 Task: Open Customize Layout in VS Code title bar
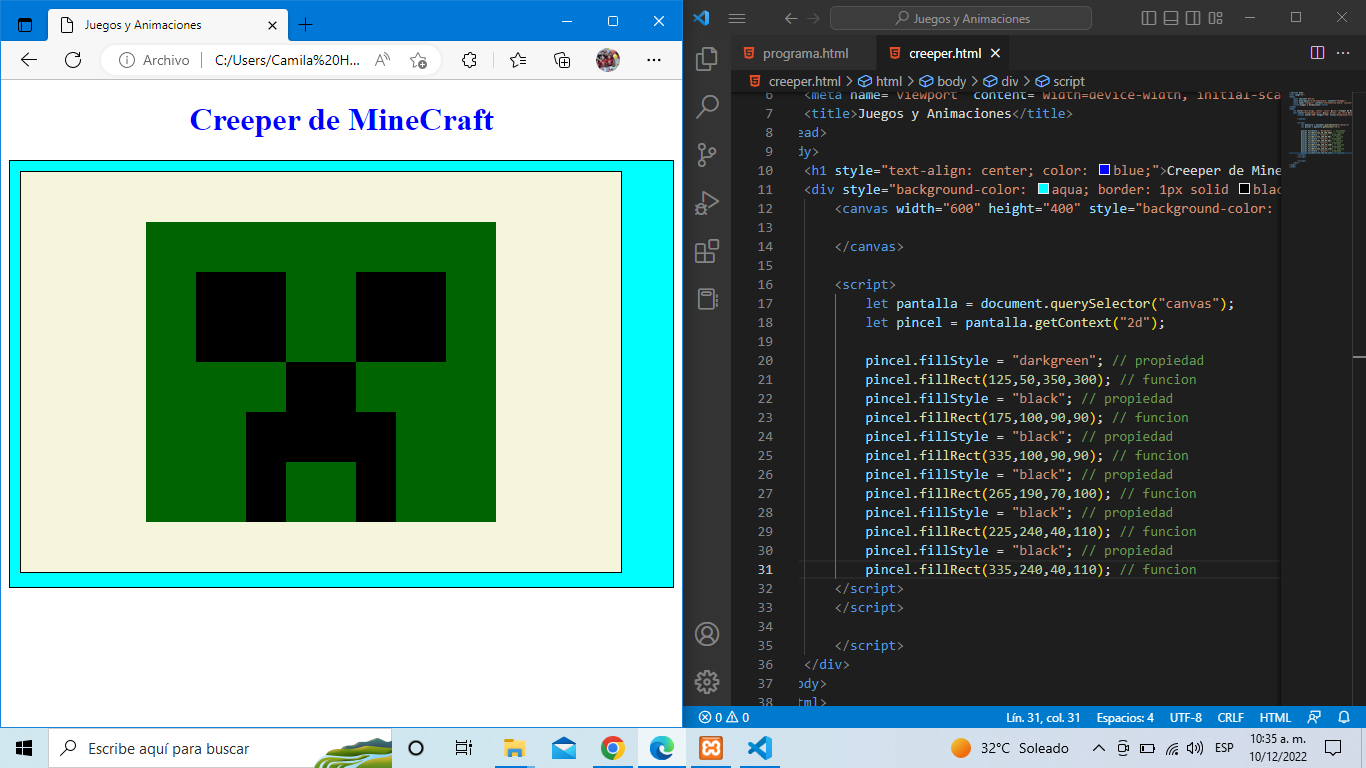(1215, 18)
